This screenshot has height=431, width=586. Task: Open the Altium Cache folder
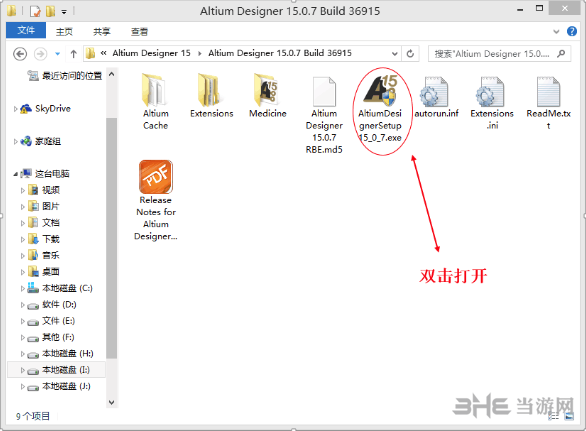click(x=155, y=102)
